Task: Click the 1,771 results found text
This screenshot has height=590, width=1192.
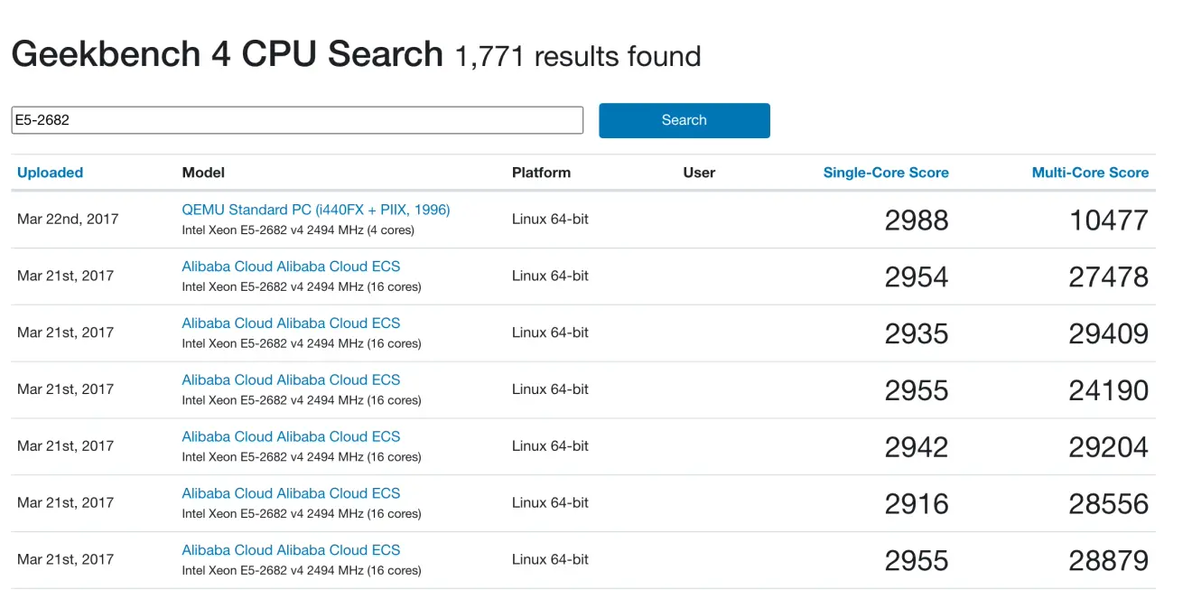Action: (x=577, y=56)
